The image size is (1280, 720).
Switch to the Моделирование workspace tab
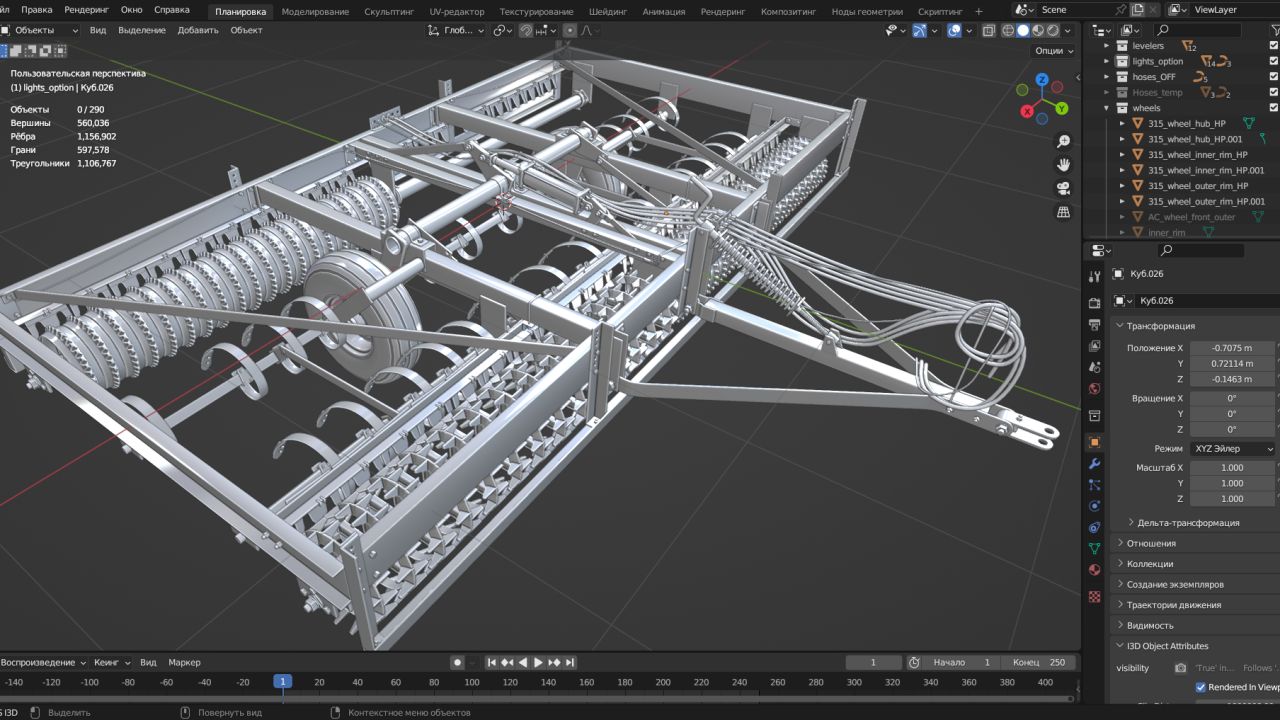tap(315, 11)
